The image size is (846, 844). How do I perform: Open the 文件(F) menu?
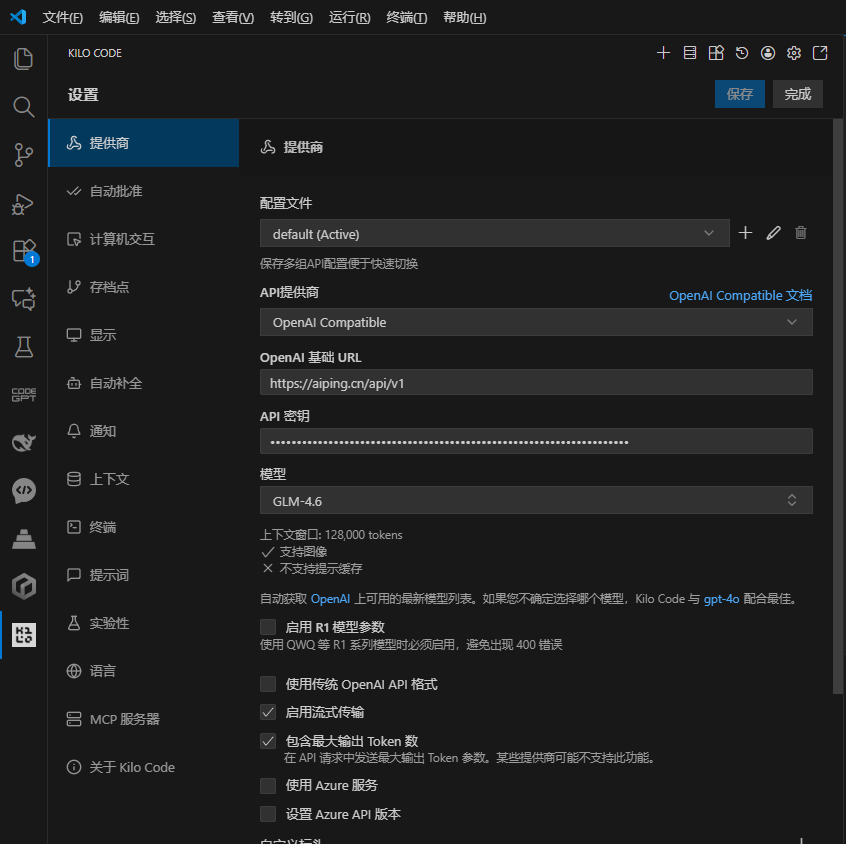[x=63, y=17]
